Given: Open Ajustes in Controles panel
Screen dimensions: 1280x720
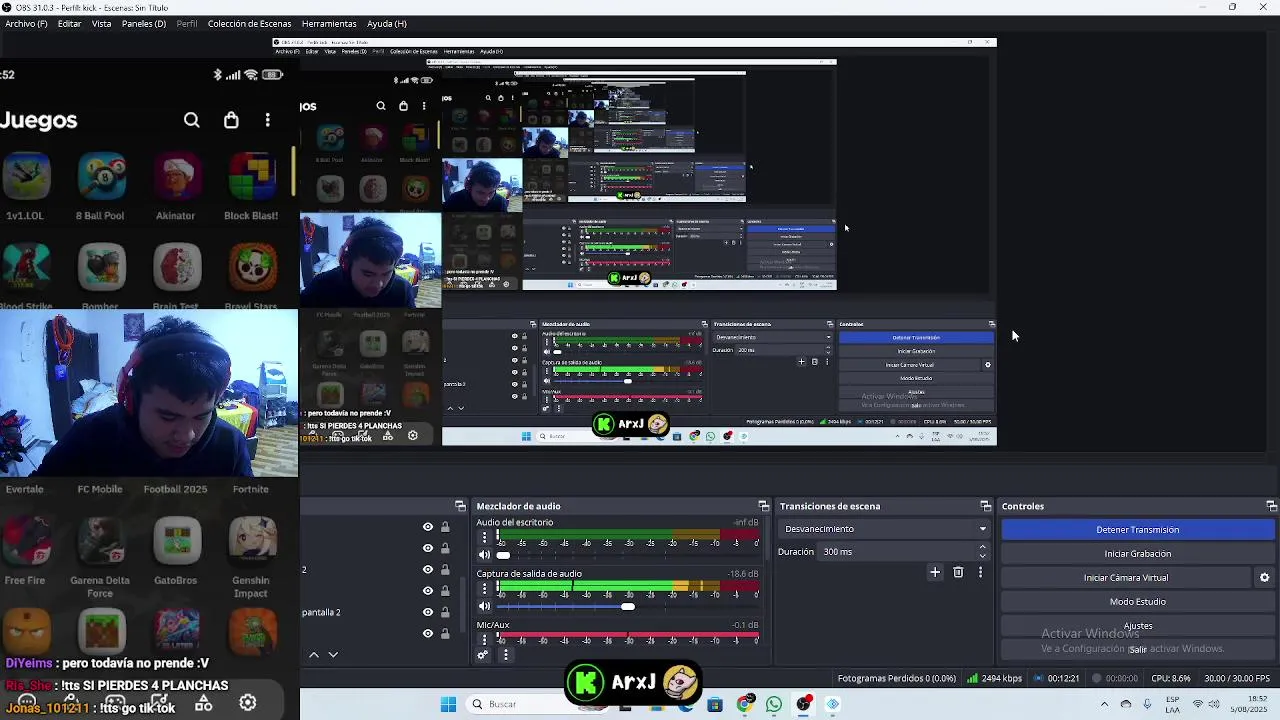Looking at the screenshot, I should click(1138, 626).
